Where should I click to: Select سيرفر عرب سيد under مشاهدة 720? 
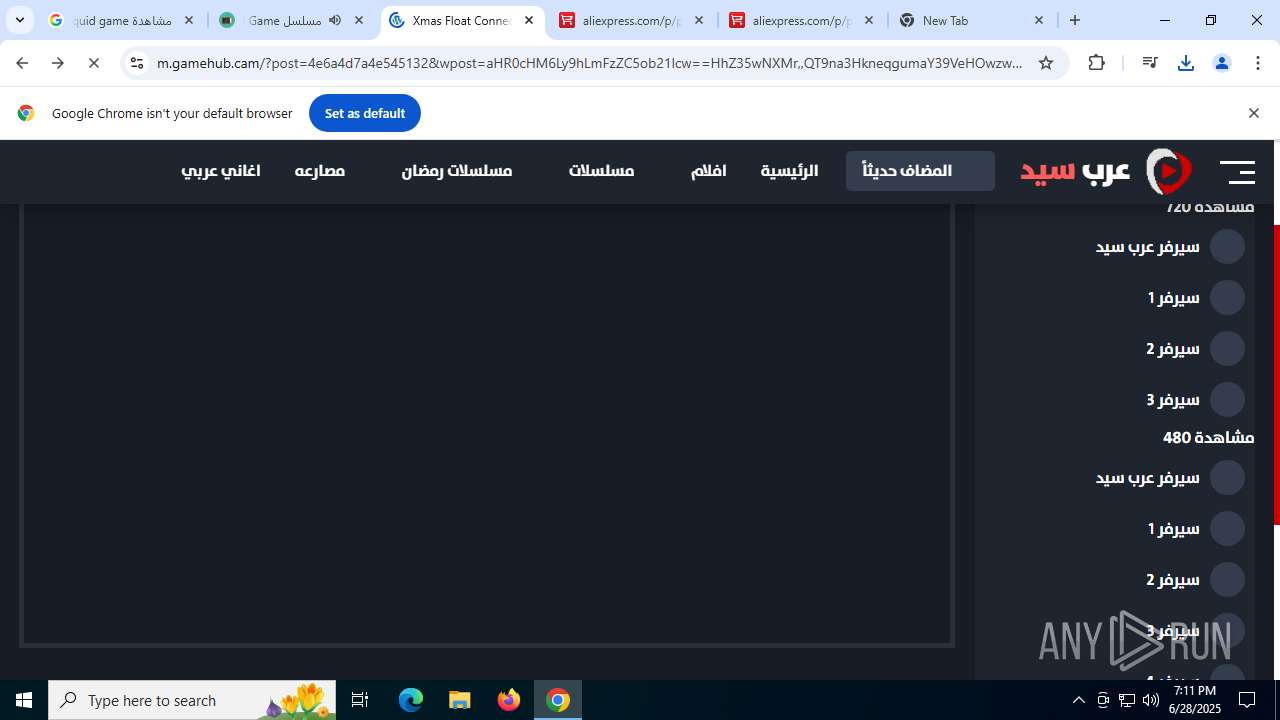1170,246
